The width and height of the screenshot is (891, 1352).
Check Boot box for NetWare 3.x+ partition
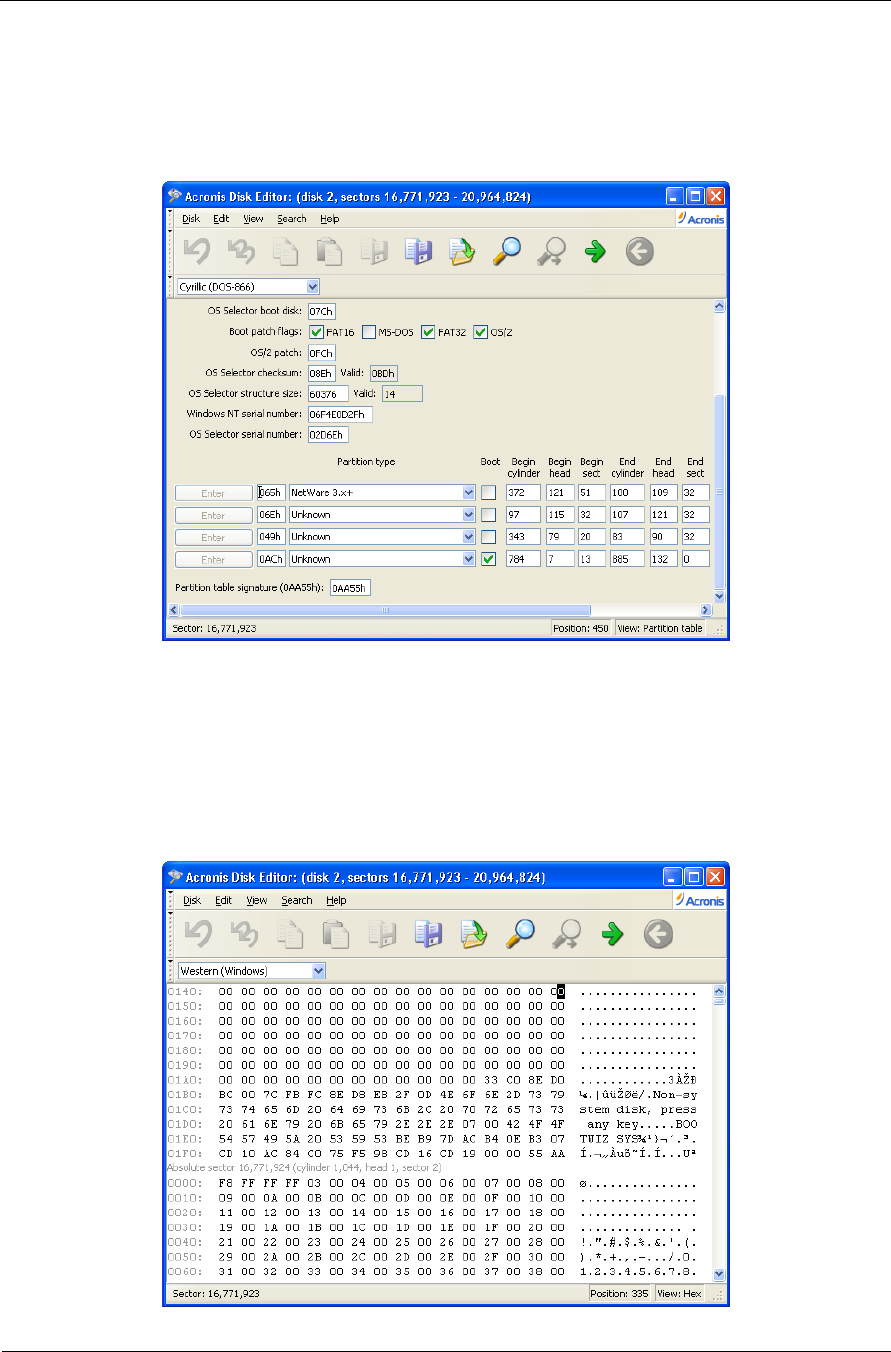click(488, 493)
